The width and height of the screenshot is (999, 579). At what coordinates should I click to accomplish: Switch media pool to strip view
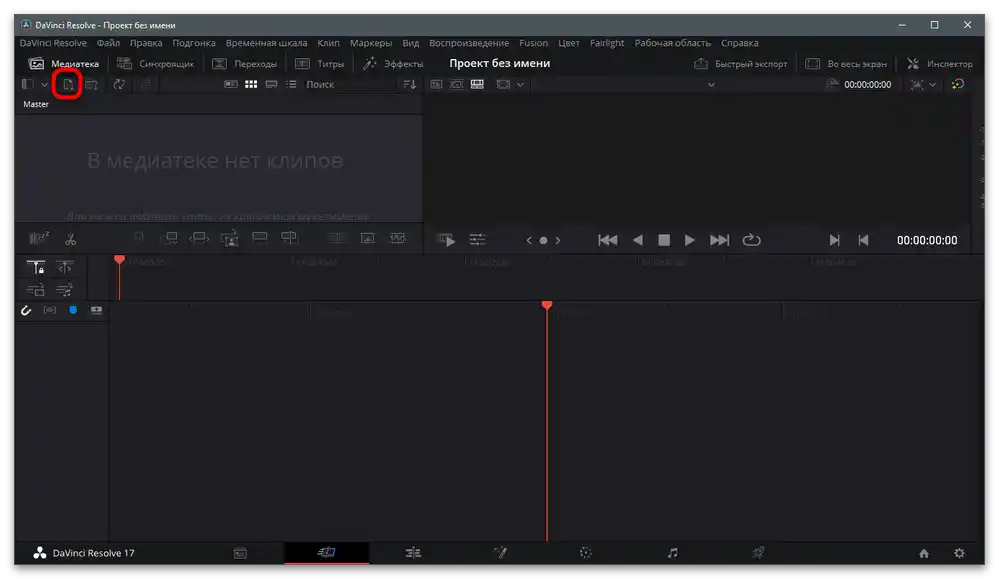click(271, 84)
